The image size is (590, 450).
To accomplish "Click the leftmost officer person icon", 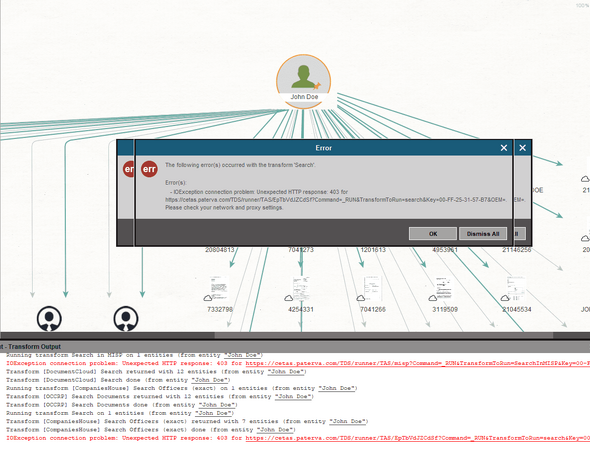I will [49, 319].
